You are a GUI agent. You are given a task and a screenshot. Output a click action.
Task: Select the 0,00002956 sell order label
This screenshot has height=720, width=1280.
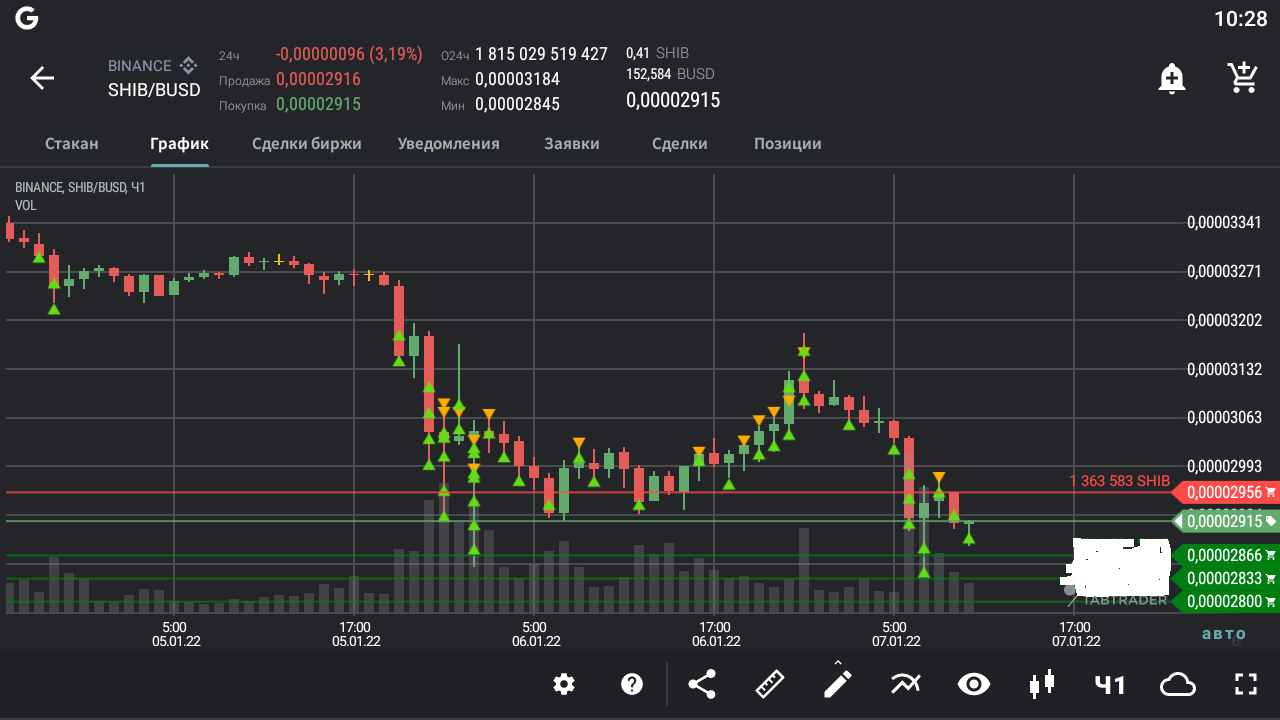pos(1227,492)
